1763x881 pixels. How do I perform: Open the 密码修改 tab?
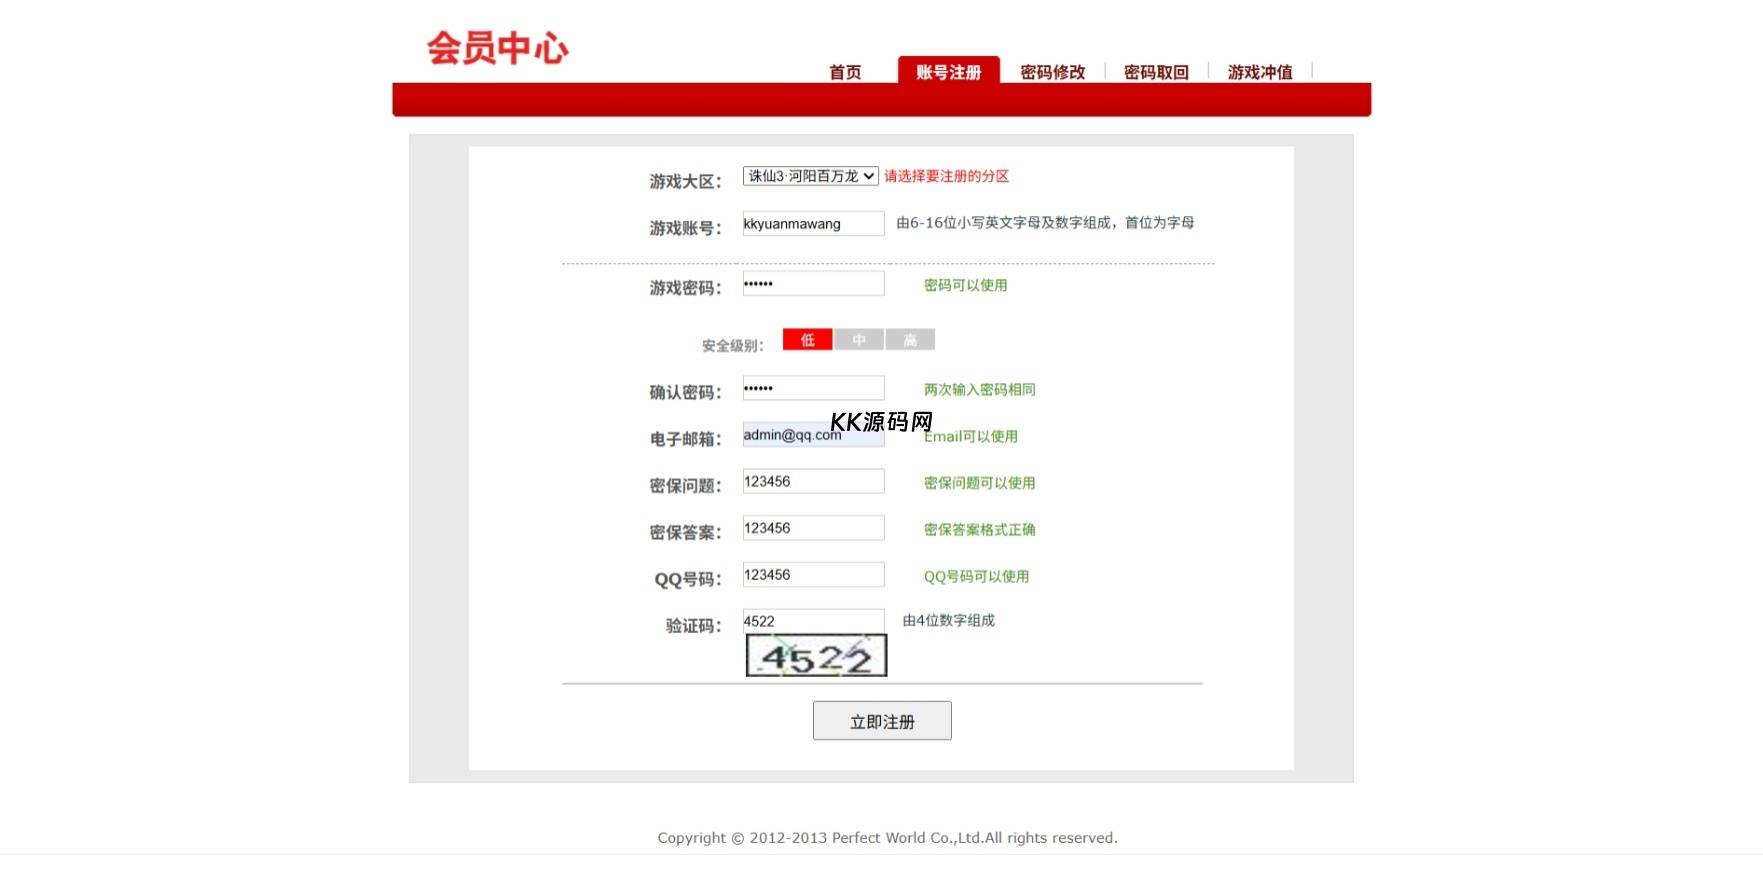(1052, 72)
